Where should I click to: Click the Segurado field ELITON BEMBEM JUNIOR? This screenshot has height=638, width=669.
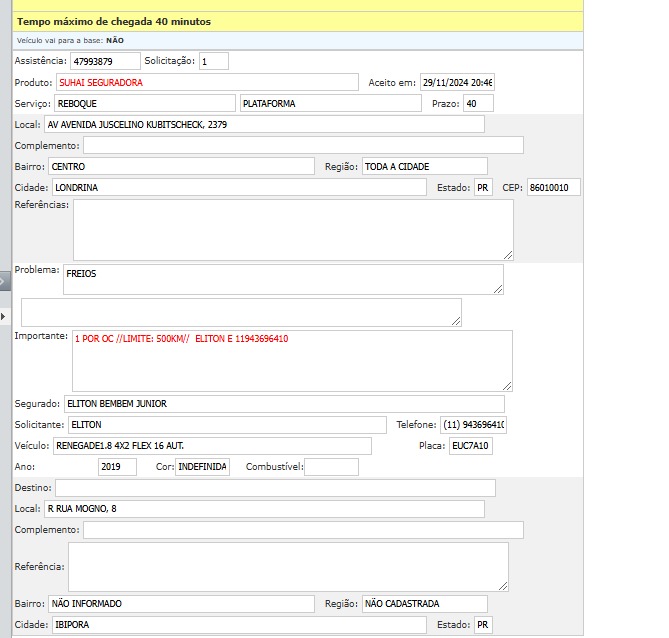pos(284,404)
